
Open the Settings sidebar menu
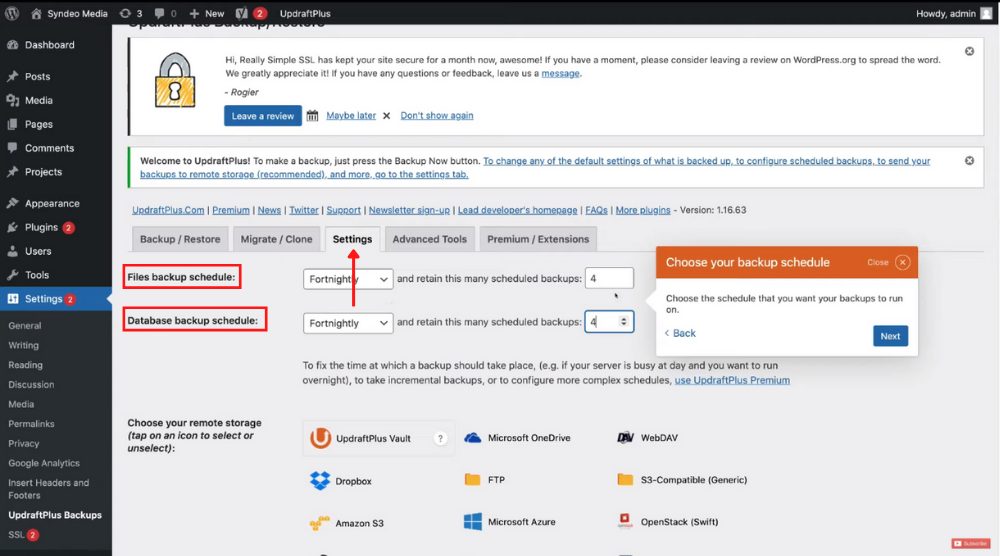[55, 299]
